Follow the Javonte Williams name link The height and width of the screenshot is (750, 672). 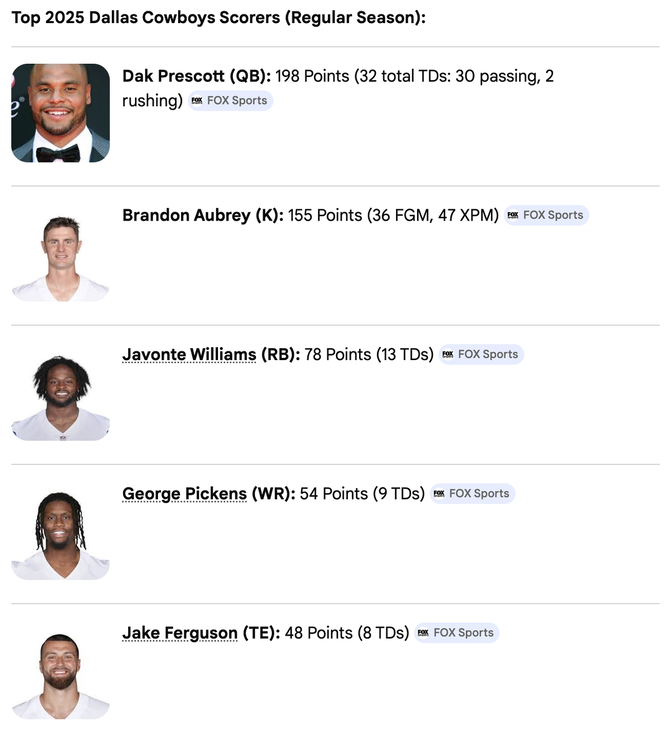click(x=189, y=354)
